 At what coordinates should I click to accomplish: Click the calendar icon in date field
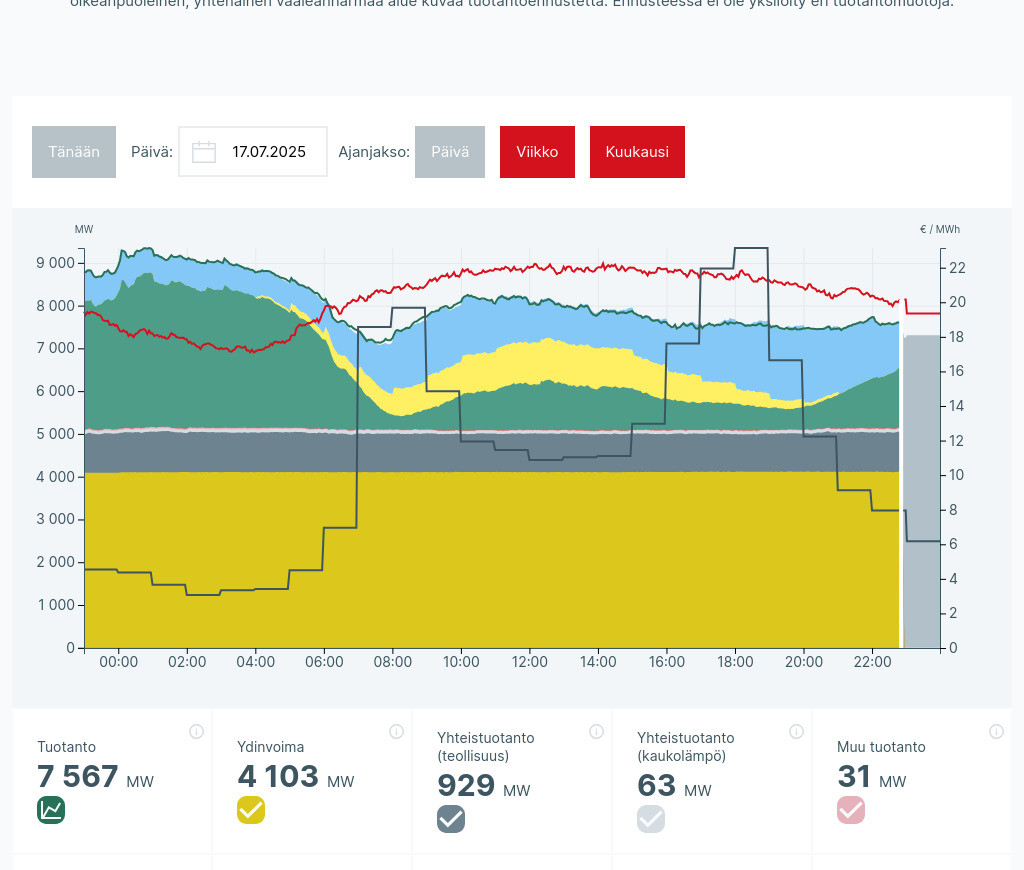click(204, 152)
